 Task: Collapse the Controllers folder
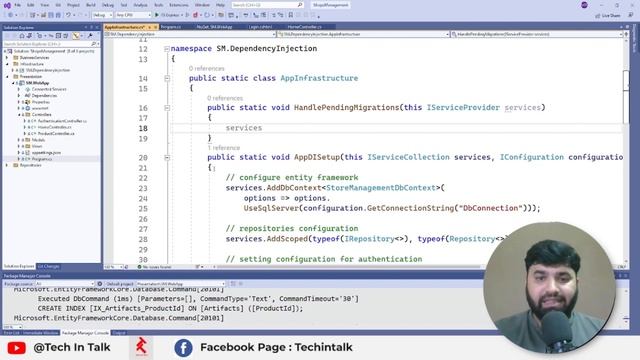point(19,115)
